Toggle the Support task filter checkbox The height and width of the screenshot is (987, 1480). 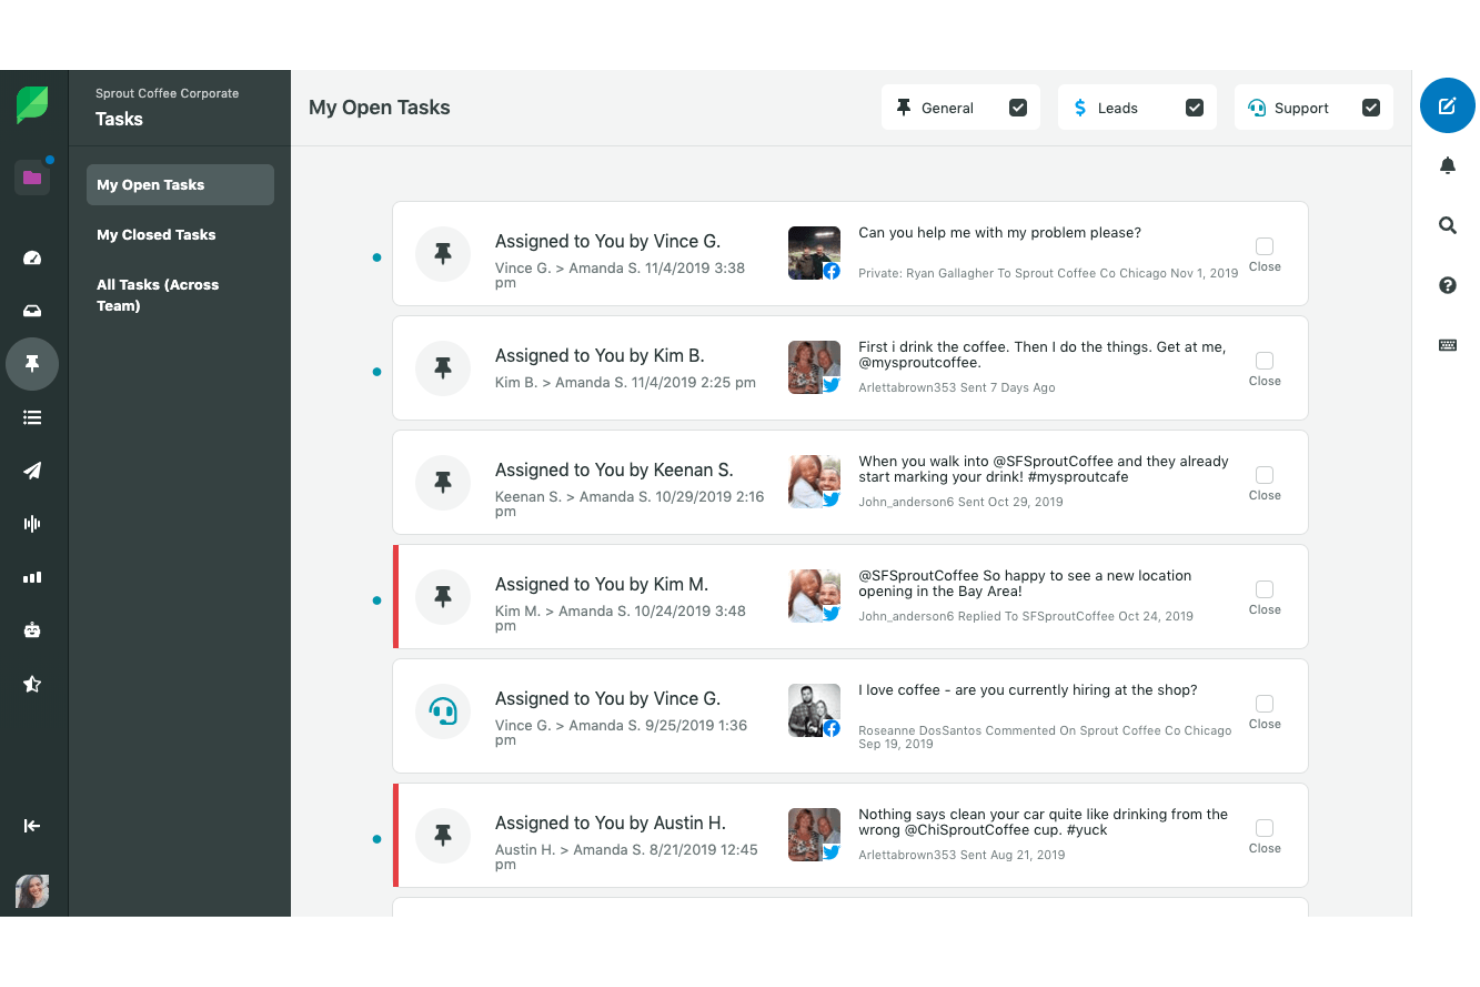(1371, 108)
